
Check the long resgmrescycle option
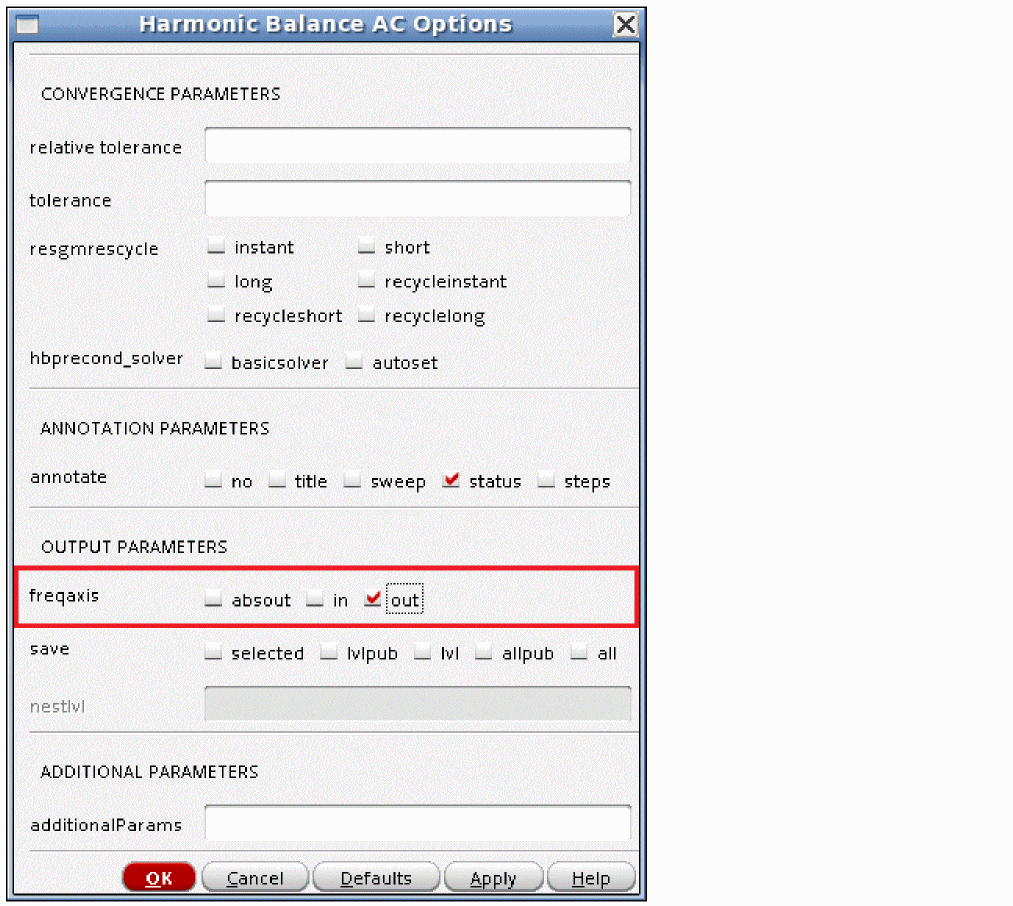coord(216,280)
